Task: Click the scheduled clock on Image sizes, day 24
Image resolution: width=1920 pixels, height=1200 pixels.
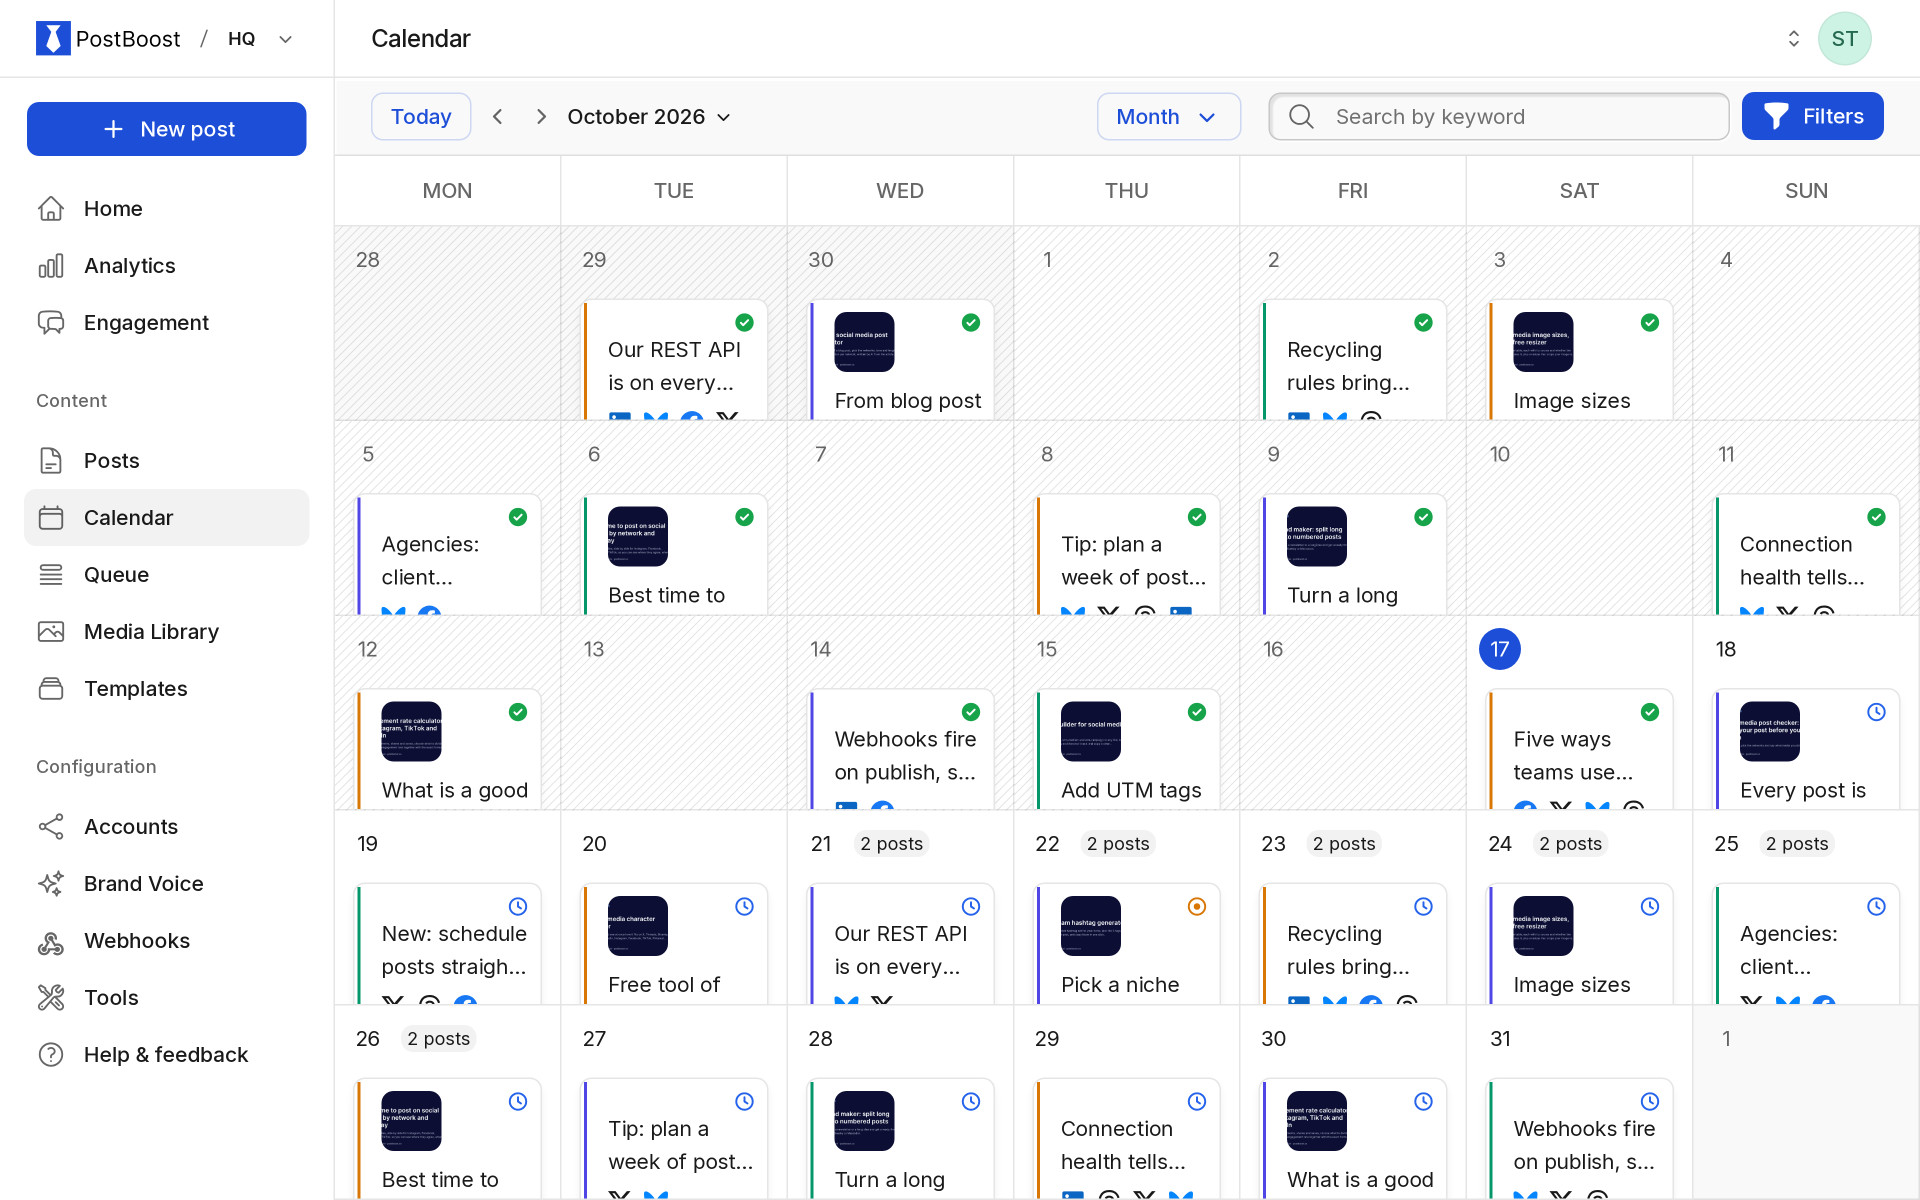Action: pyautogui.click(x=1650, y=906)
